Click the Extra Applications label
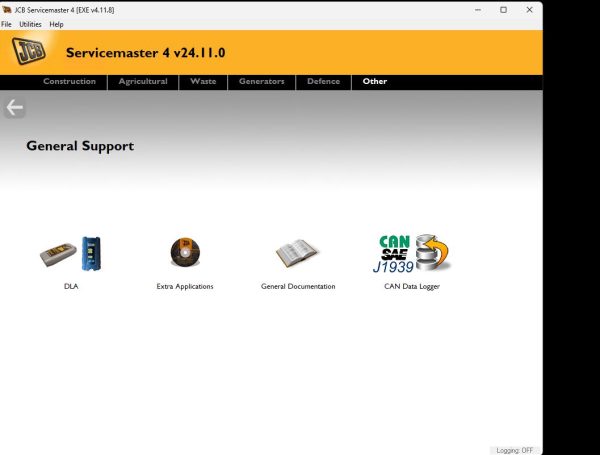This screenshot has width=600, height=455. pos(185,286)
